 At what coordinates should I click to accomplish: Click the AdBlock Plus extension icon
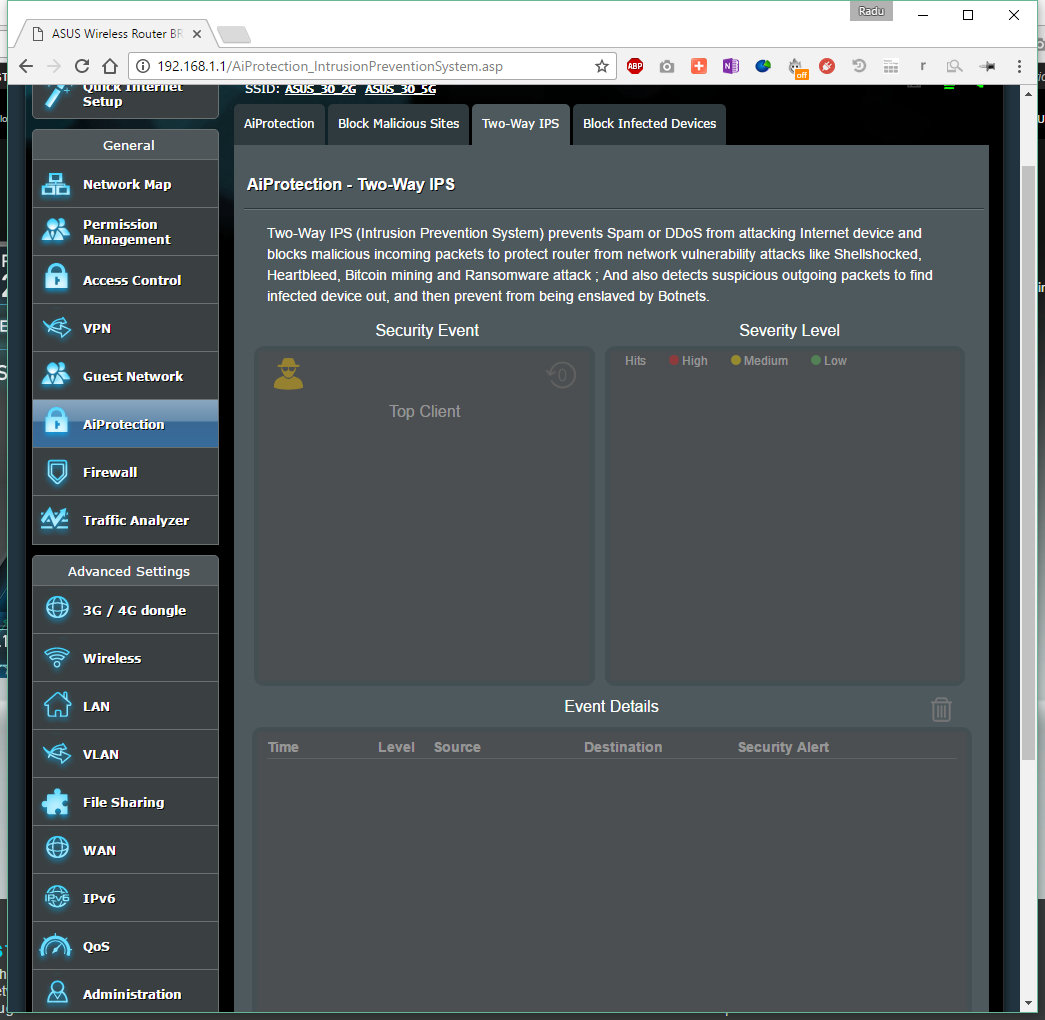coord(635,66)
